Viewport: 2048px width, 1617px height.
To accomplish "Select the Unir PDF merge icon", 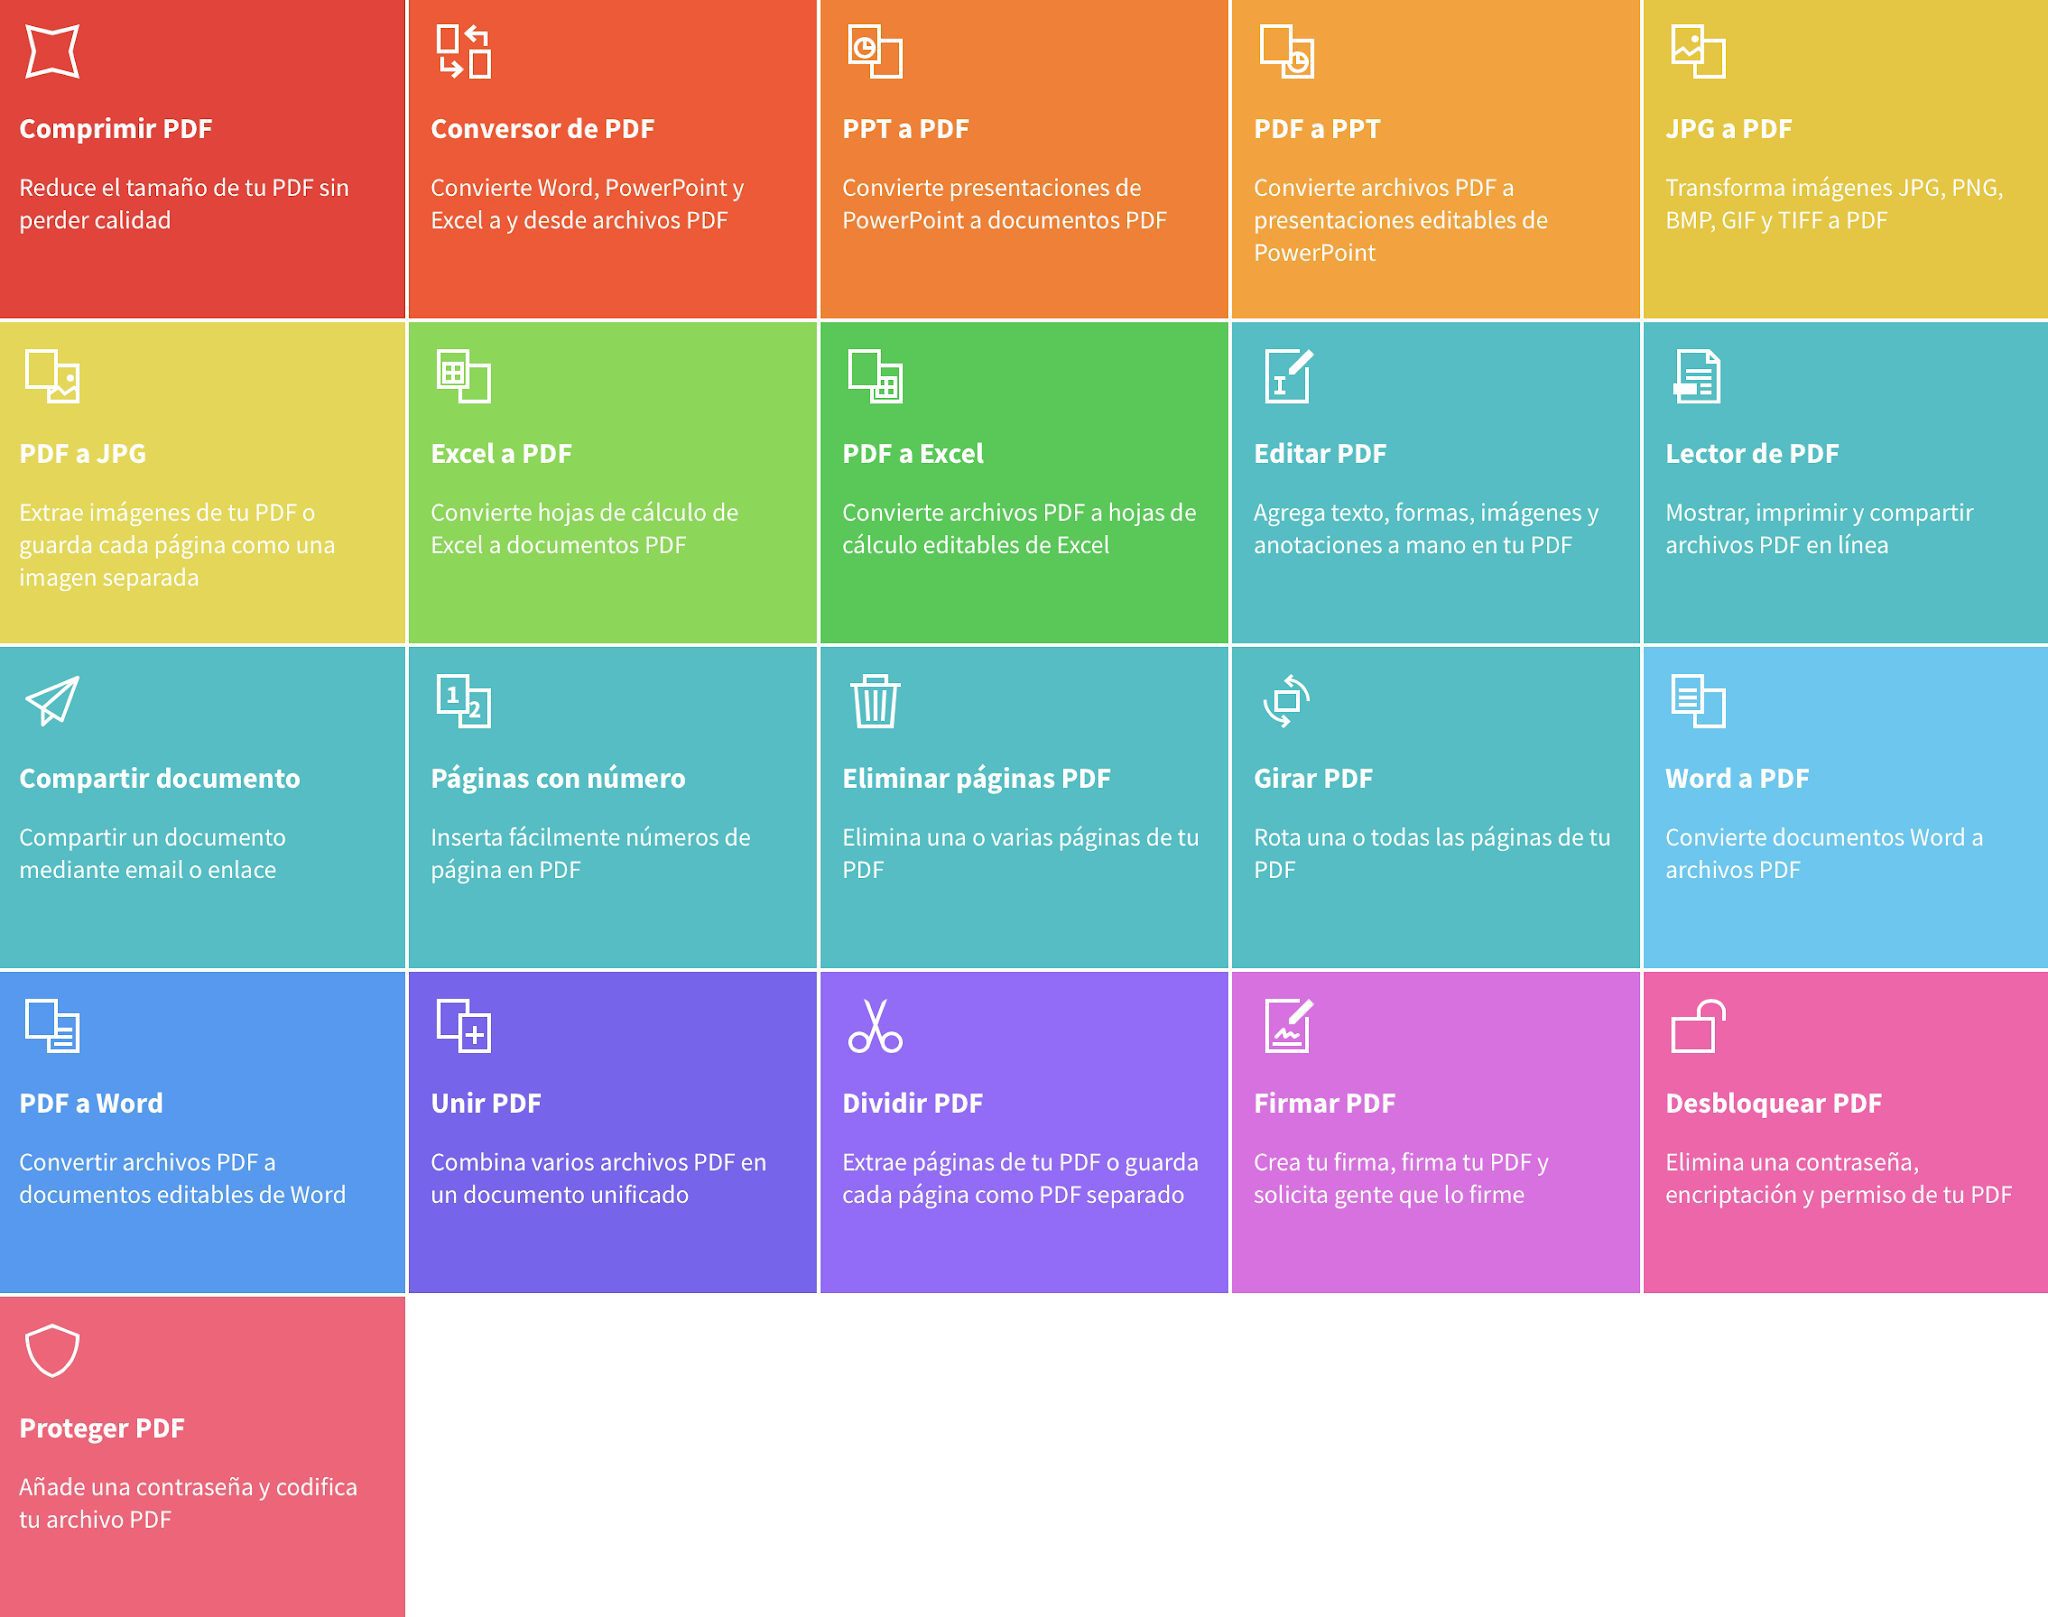I will click(464, 1026).
